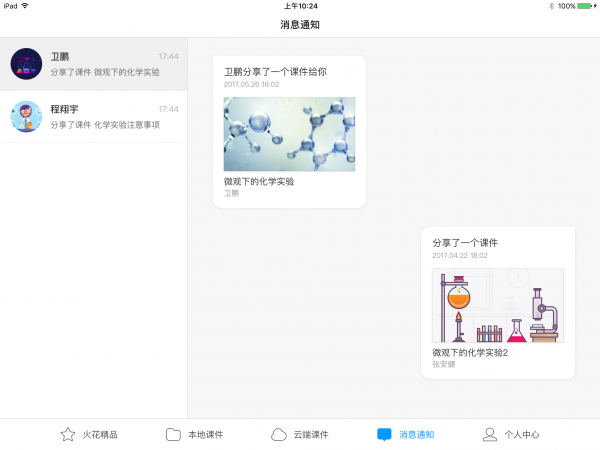Open 微观下的化学实验 courseware title in received card

tap(259, 181)
